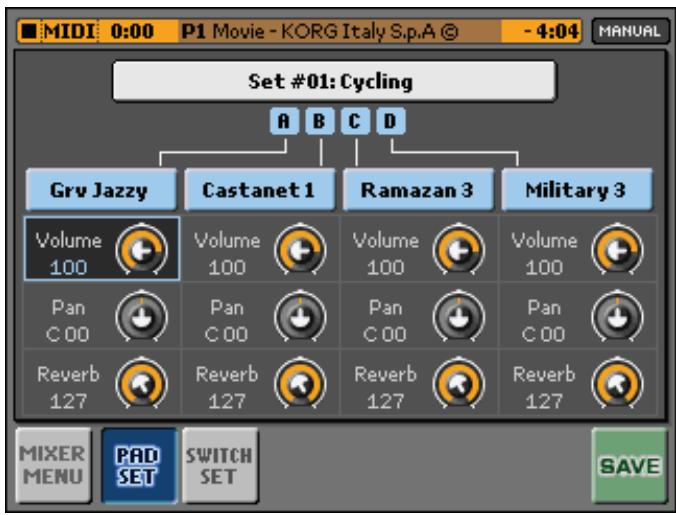Click the Reverb knob for Military 3
The width and height of the screenshot is (676, 515).
point(618,383)
